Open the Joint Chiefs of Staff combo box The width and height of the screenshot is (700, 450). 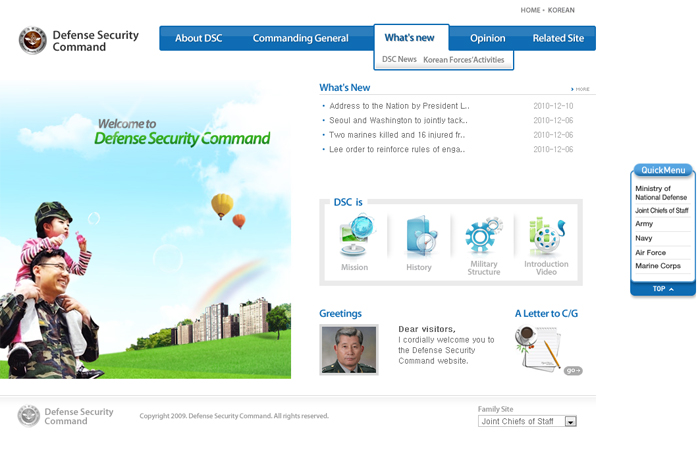pos(520,422)
